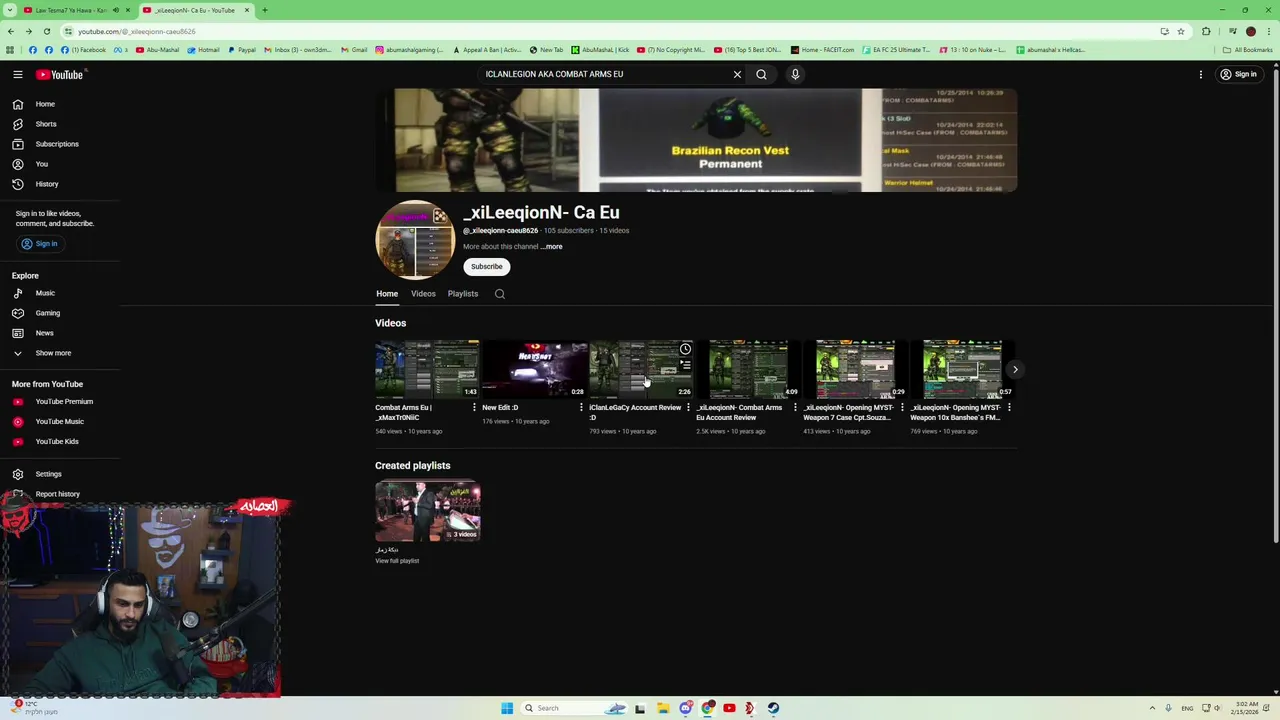Open options for MYST-Weapon 7 Case video

[x=902, y=408]
